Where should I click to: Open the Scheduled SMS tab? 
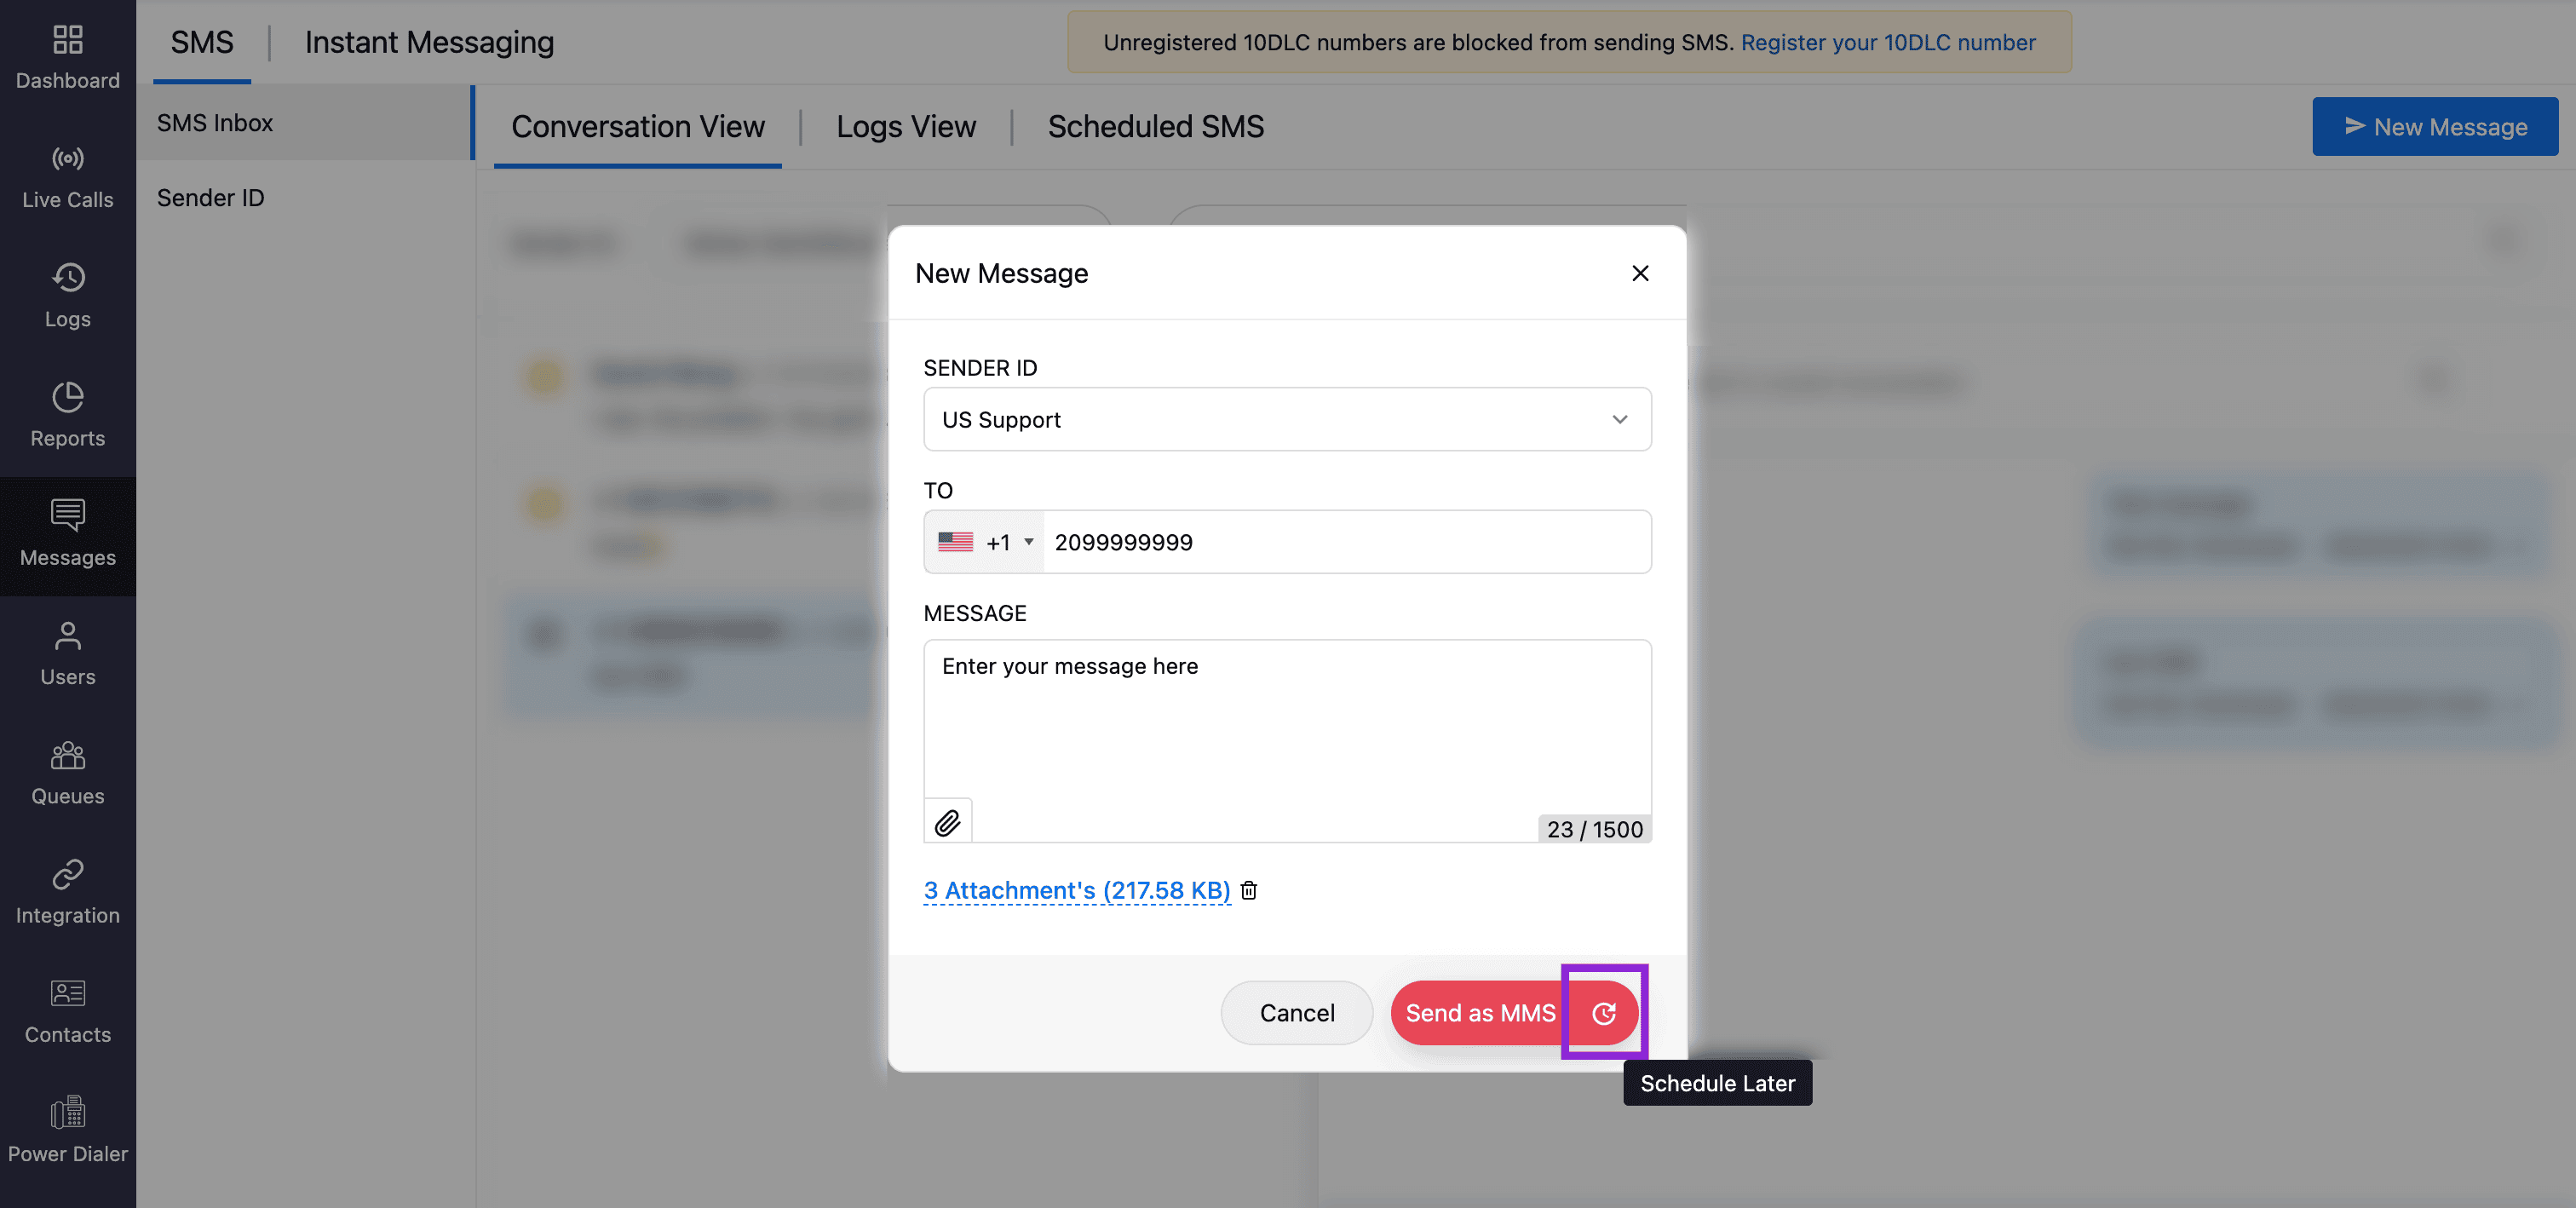(x=1155, y=127)
